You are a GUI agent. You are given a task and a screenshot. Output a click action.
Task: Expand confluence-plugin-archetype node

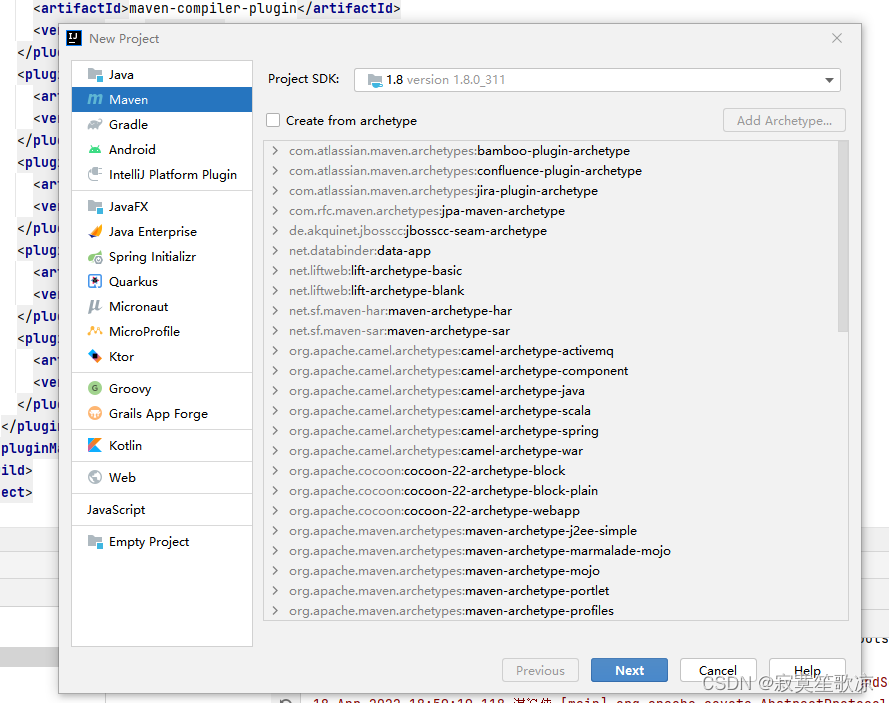tap(275, 170)
